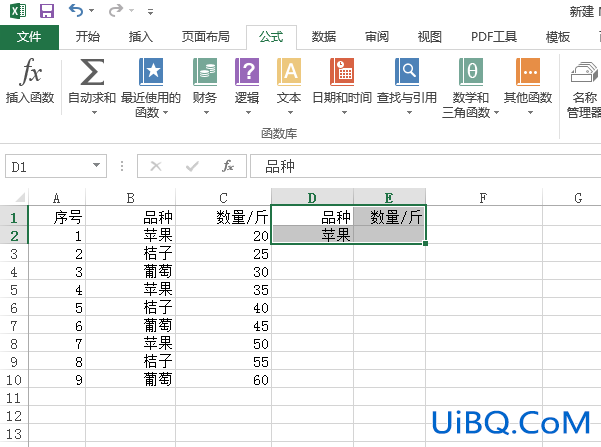Select column A header

57,198
